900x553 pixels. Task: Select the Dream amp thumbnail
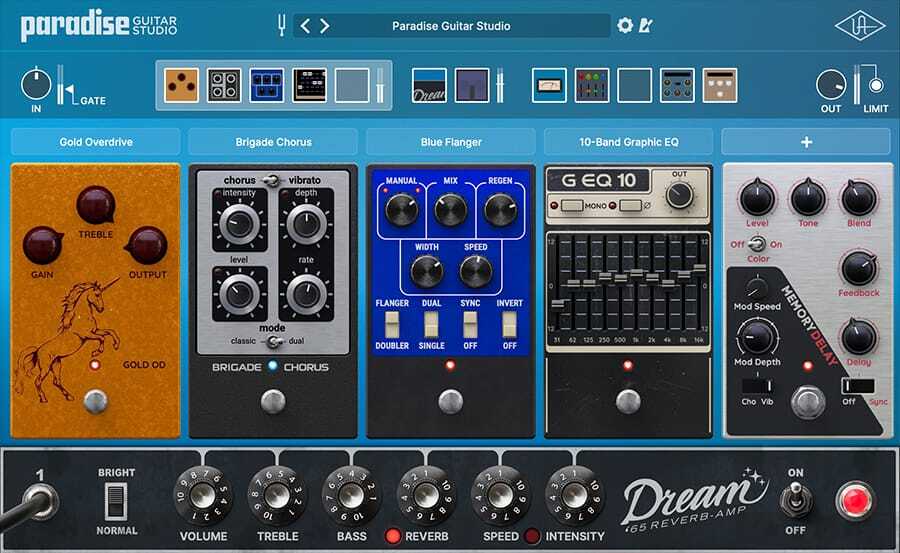tap(429, 86)
